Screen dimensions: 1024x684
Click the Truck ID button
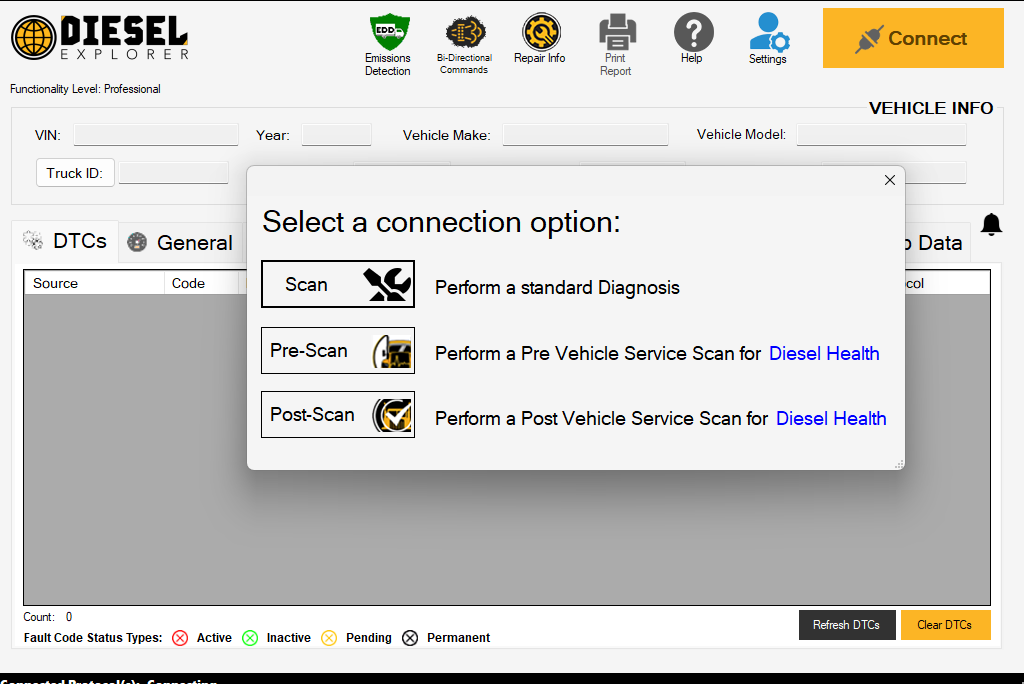(x=75, y=173)
